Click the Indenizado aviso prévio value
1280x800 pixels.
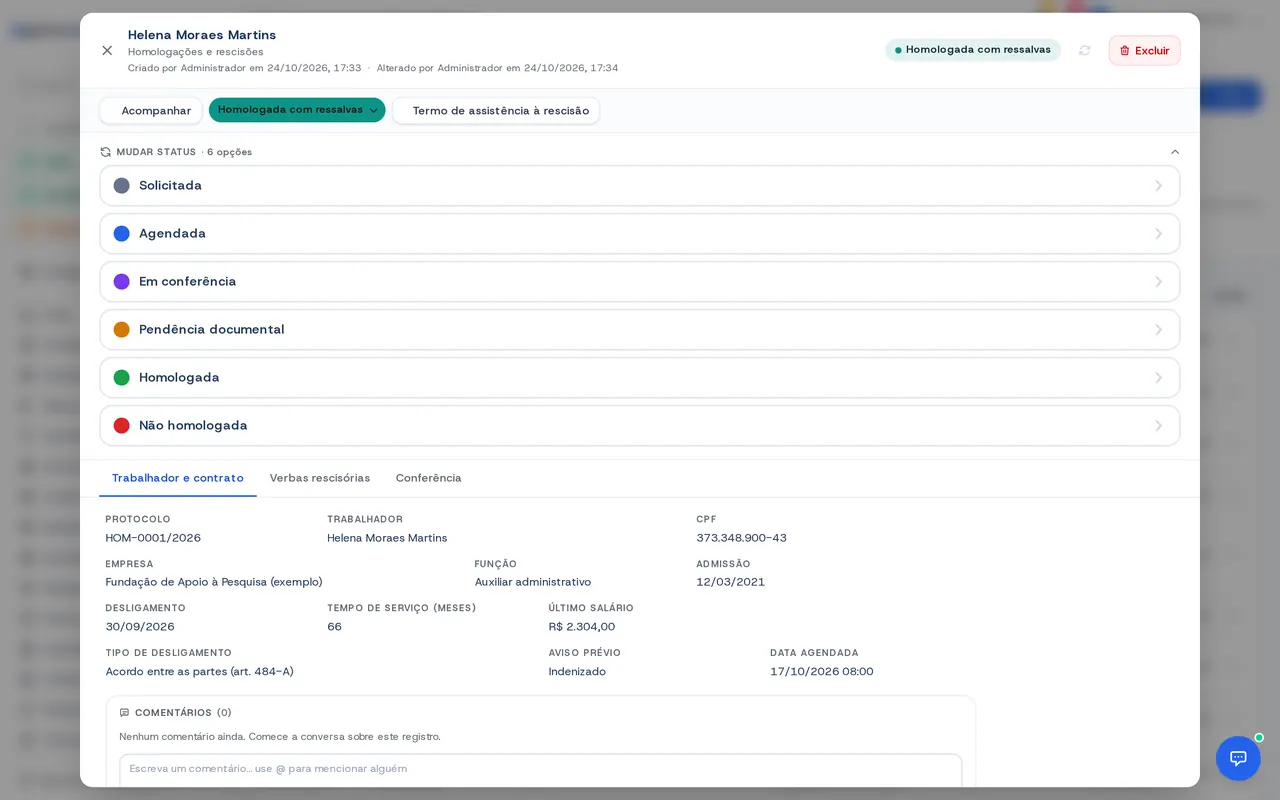pos(577,672)
